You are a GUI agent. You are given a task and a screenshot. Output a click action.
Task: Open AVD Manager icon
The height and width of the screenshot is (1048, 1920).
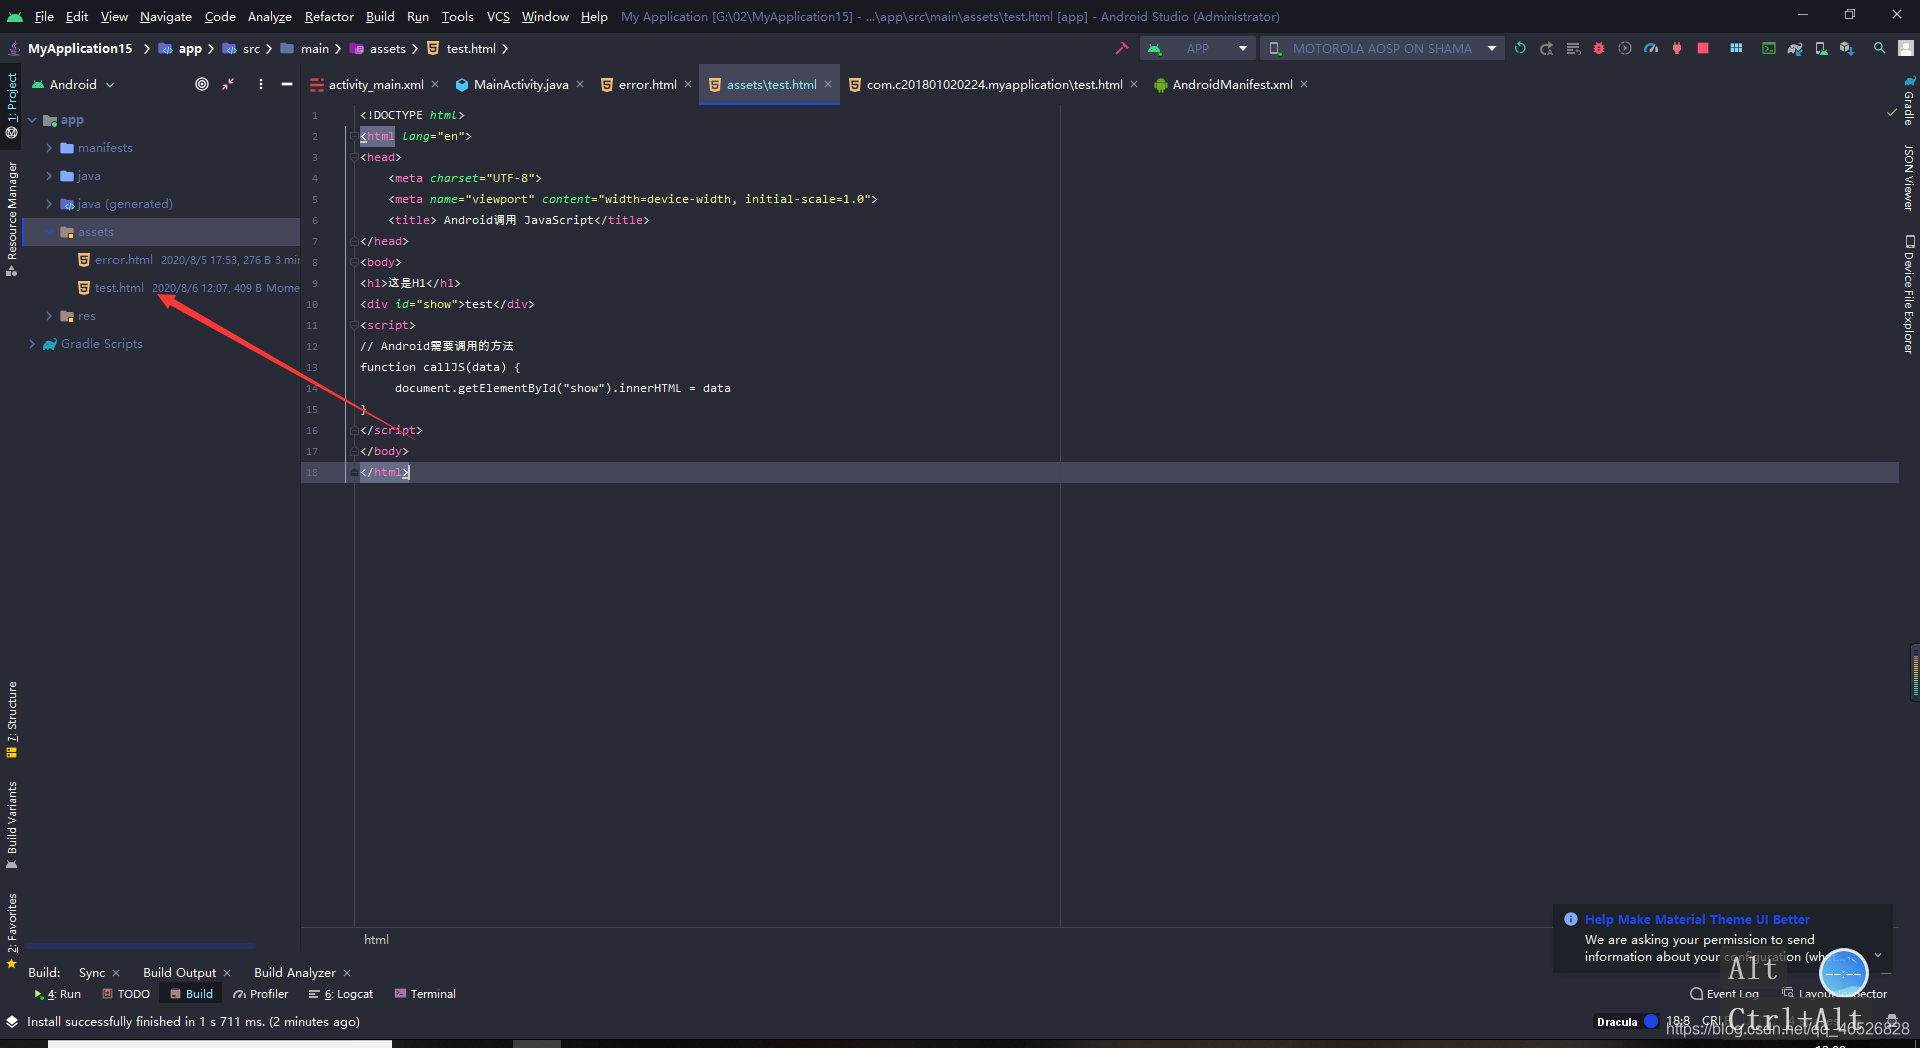coord(1821,48)
